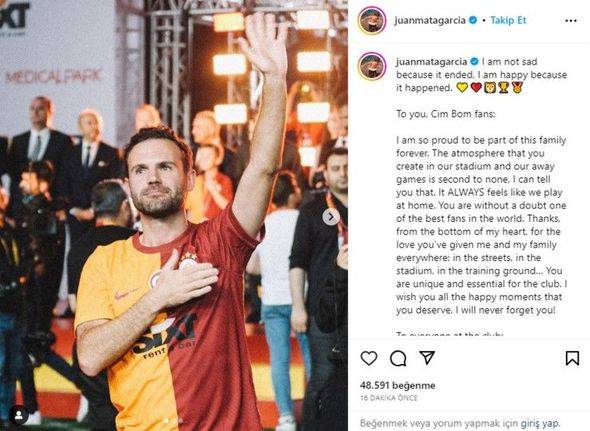Screen dimensions: 590x431
Task: Click the header verified badge
Action: click(473, 20)
